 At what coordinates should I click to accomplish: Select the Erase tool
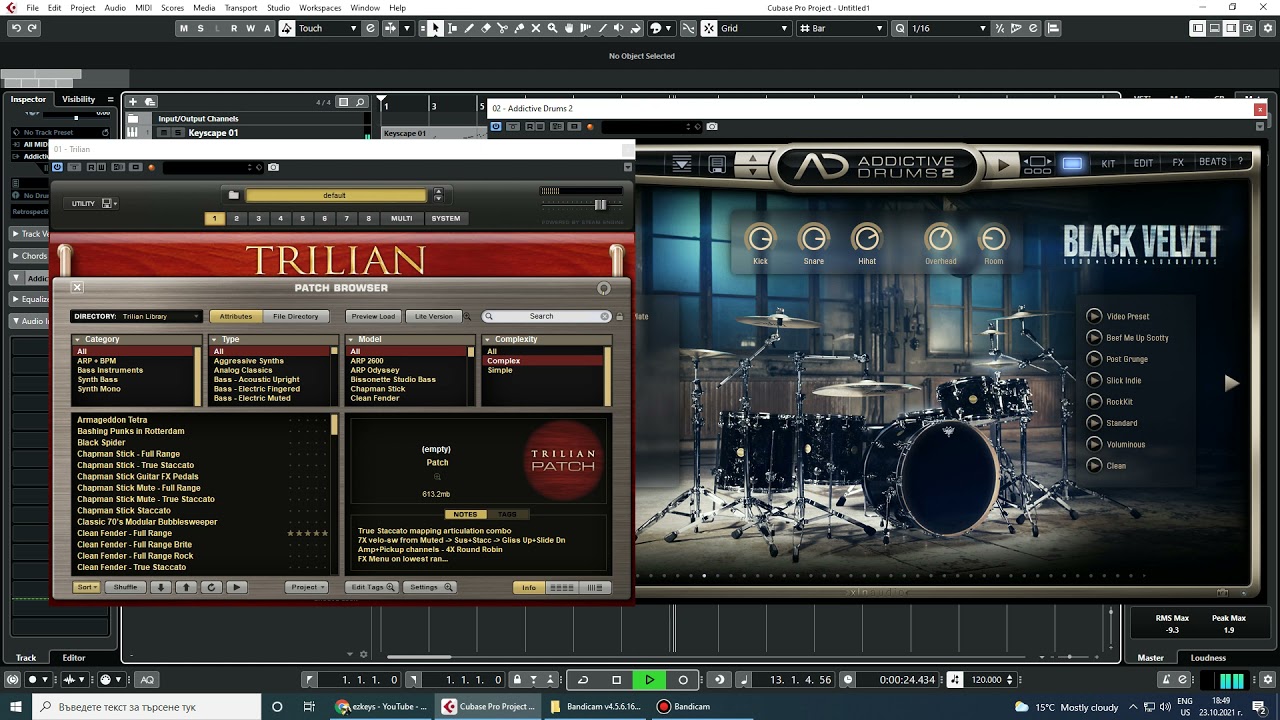coord(486,28)
